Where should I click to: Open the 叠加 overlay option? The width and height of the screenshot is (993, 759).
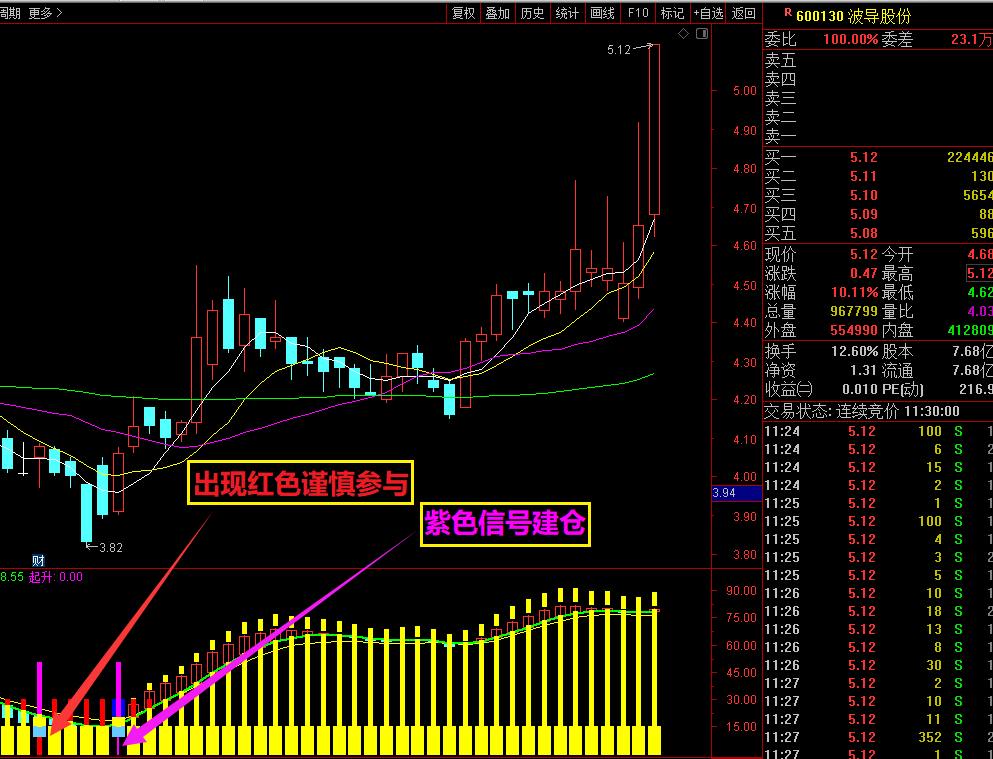coord(498,13)
